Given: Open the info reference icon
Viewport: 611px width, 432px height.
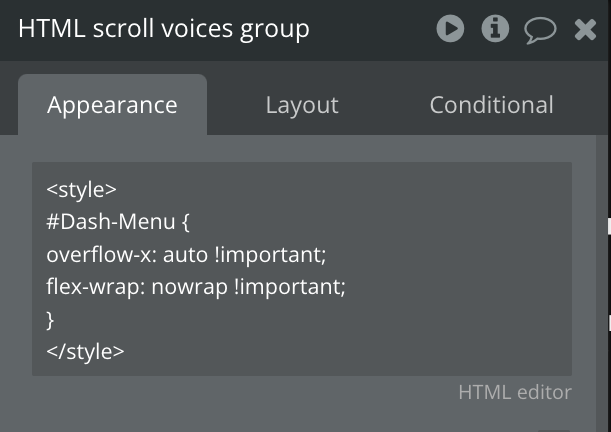Looking at the screenshot, I should tap(495, 28).
